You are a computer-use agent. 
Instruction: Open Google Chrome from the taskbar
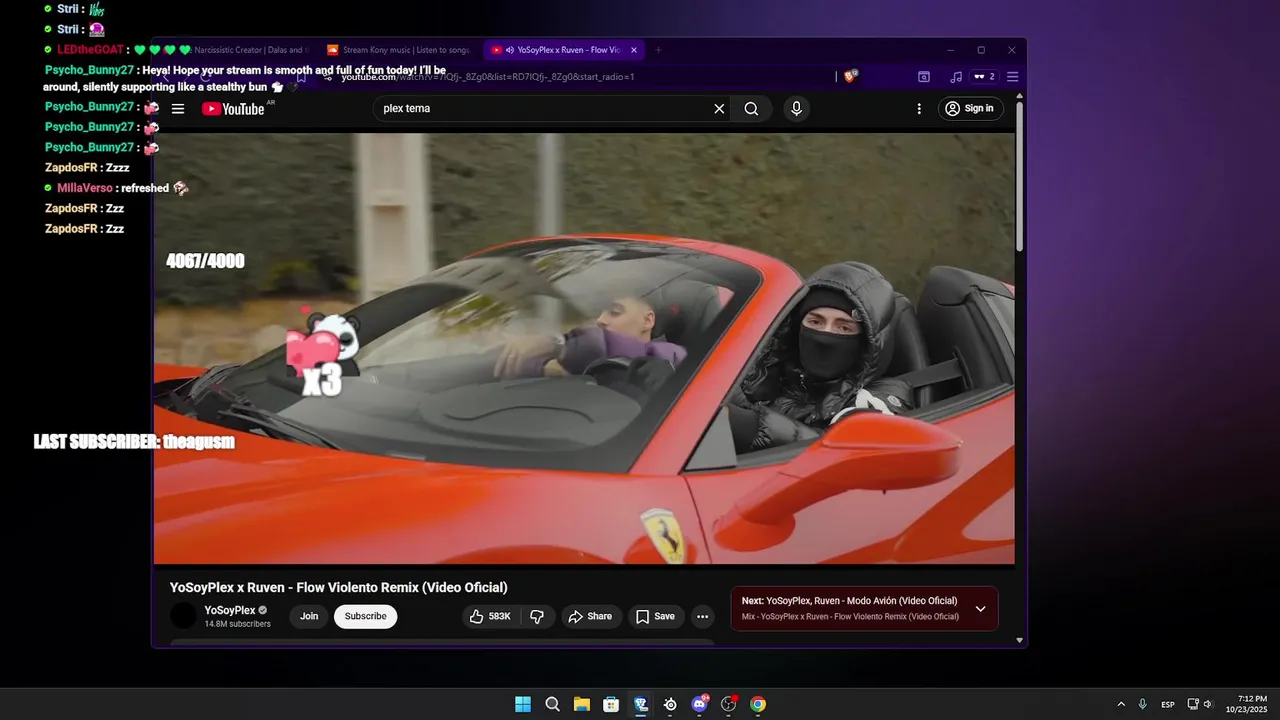point(758,705)
